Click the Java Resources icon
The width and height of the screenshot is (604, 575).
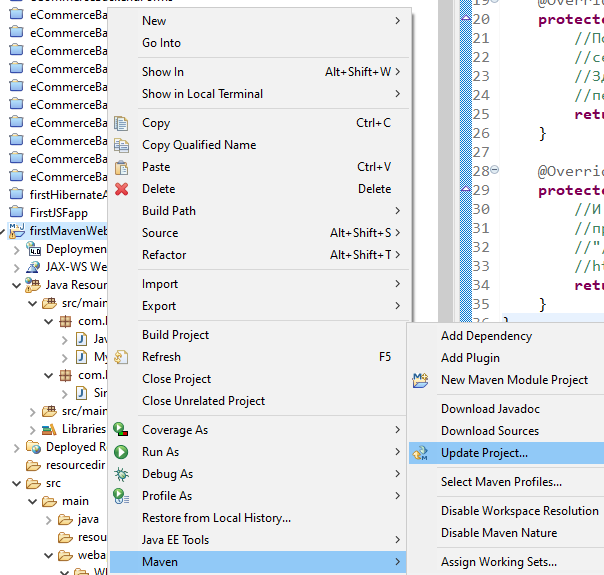click(x=33, y=285)
